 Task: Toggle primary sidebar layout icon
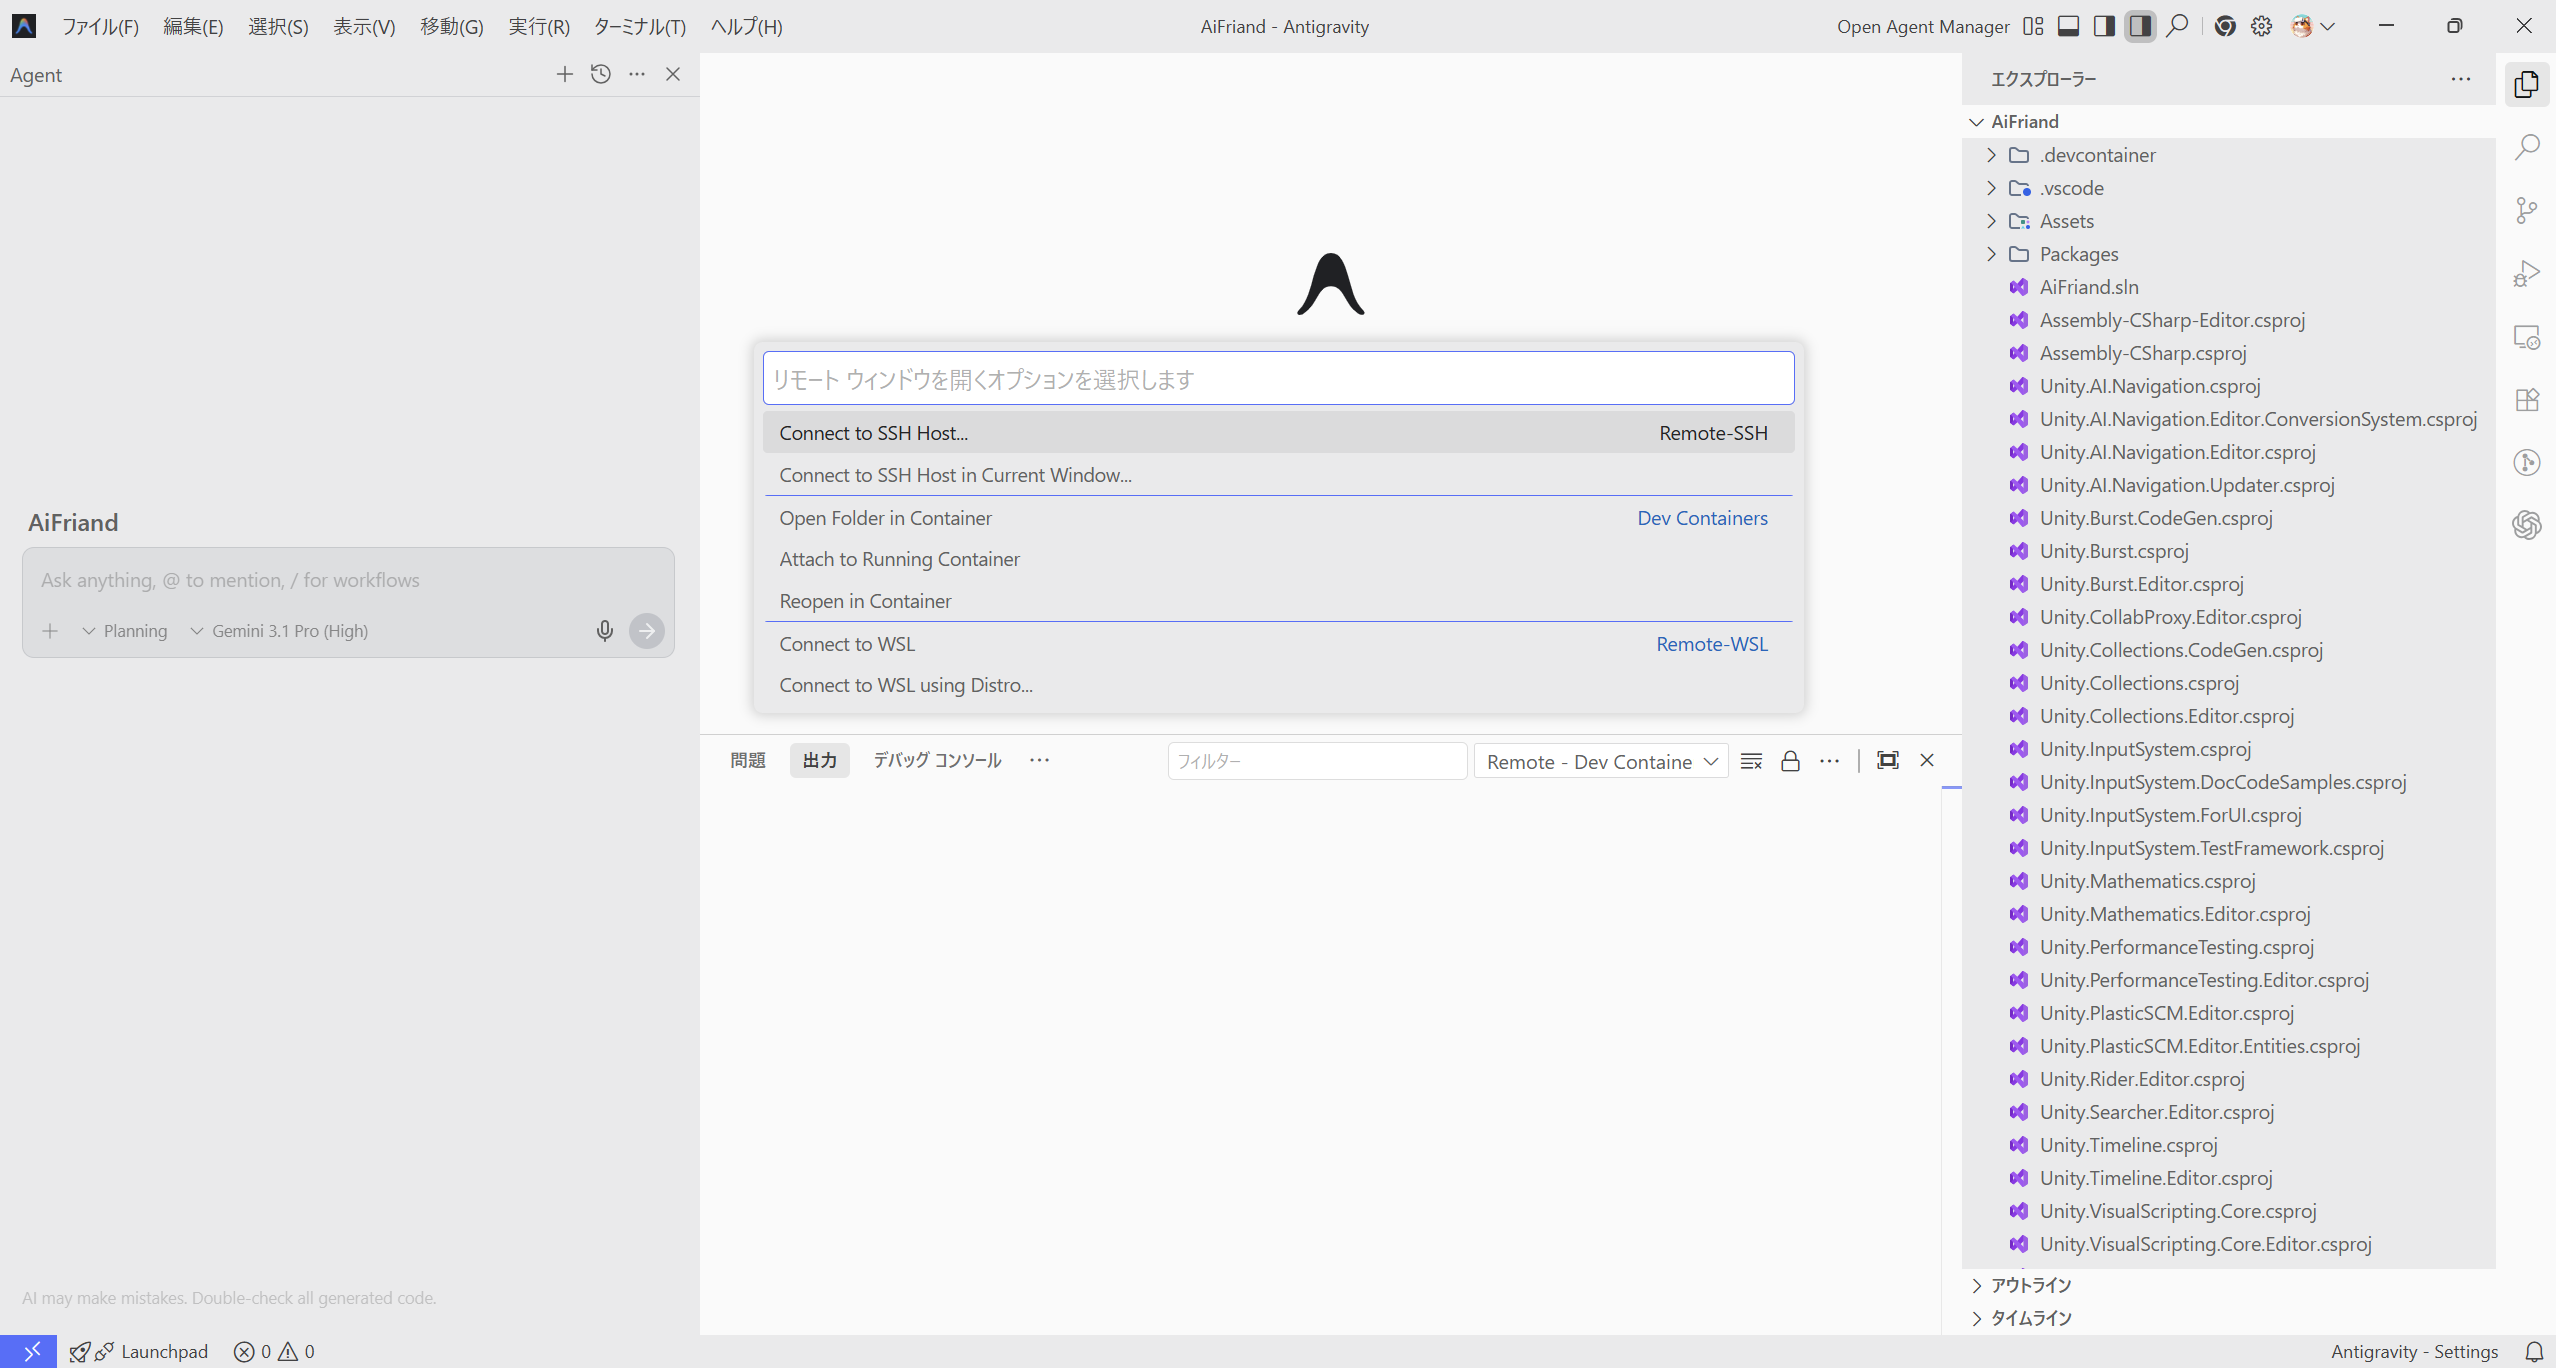tap(2104, 26)
